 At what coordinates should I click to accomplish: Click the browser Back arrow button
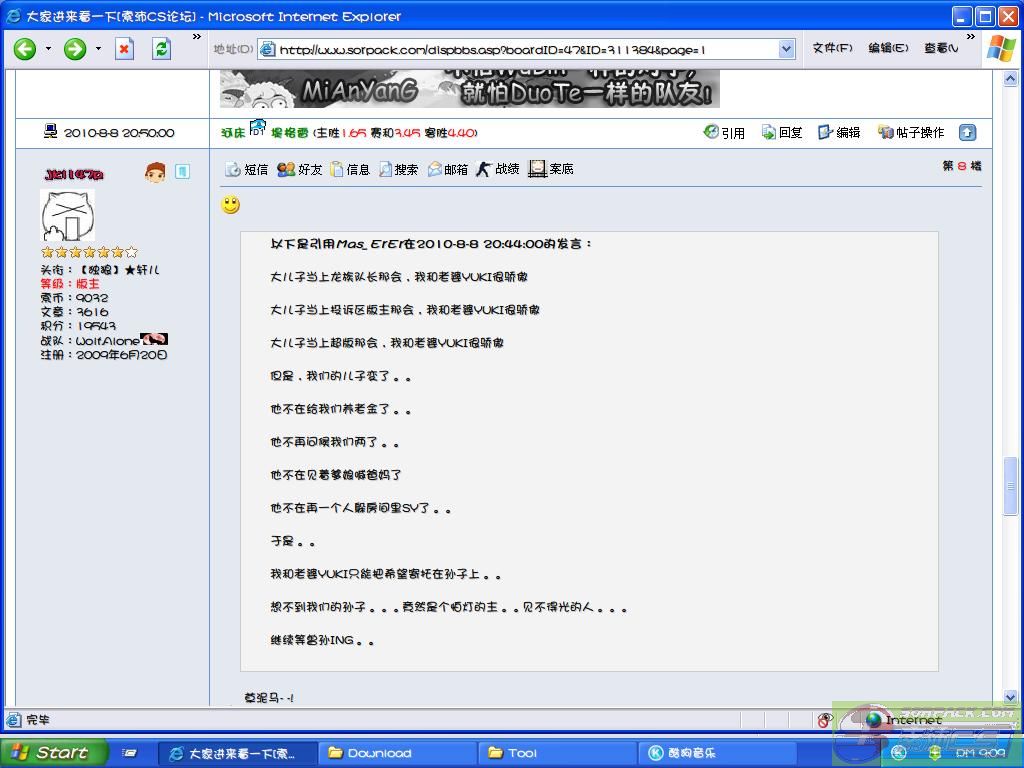tap(25, 49)
